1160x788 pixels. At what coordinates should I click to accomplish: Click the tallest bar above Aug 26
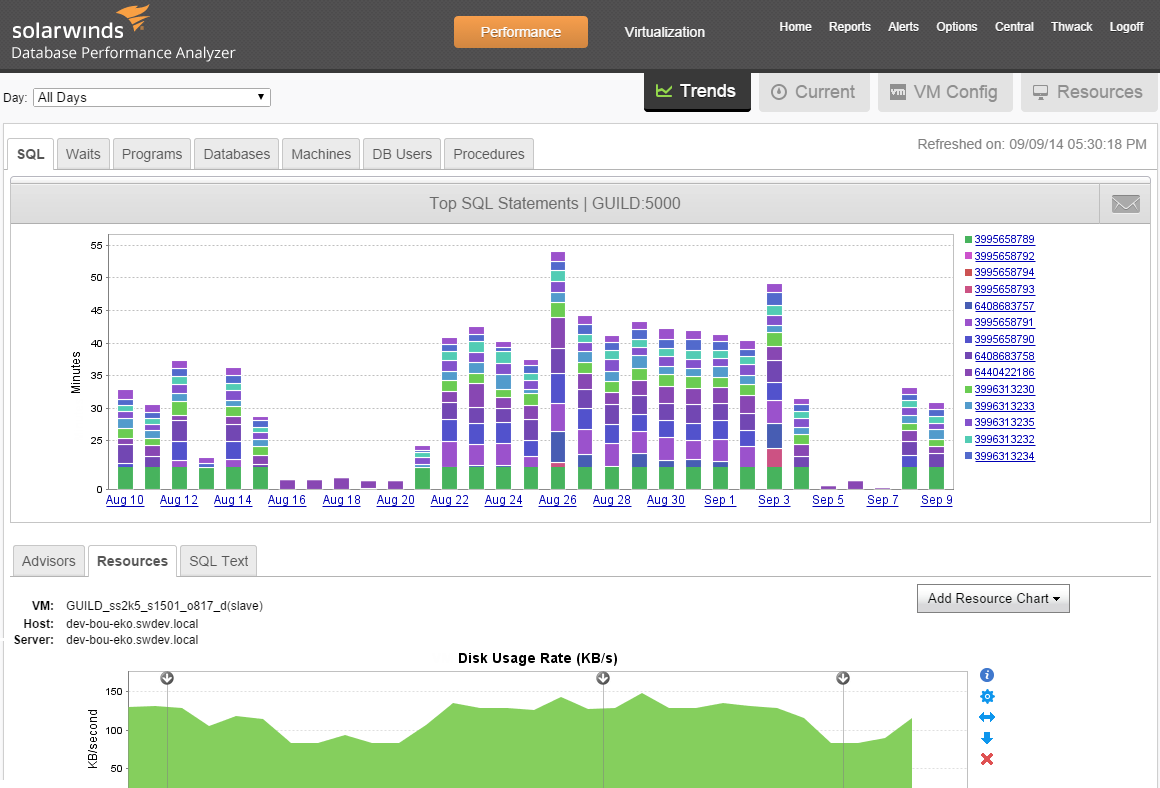click(x=558, y=370)
